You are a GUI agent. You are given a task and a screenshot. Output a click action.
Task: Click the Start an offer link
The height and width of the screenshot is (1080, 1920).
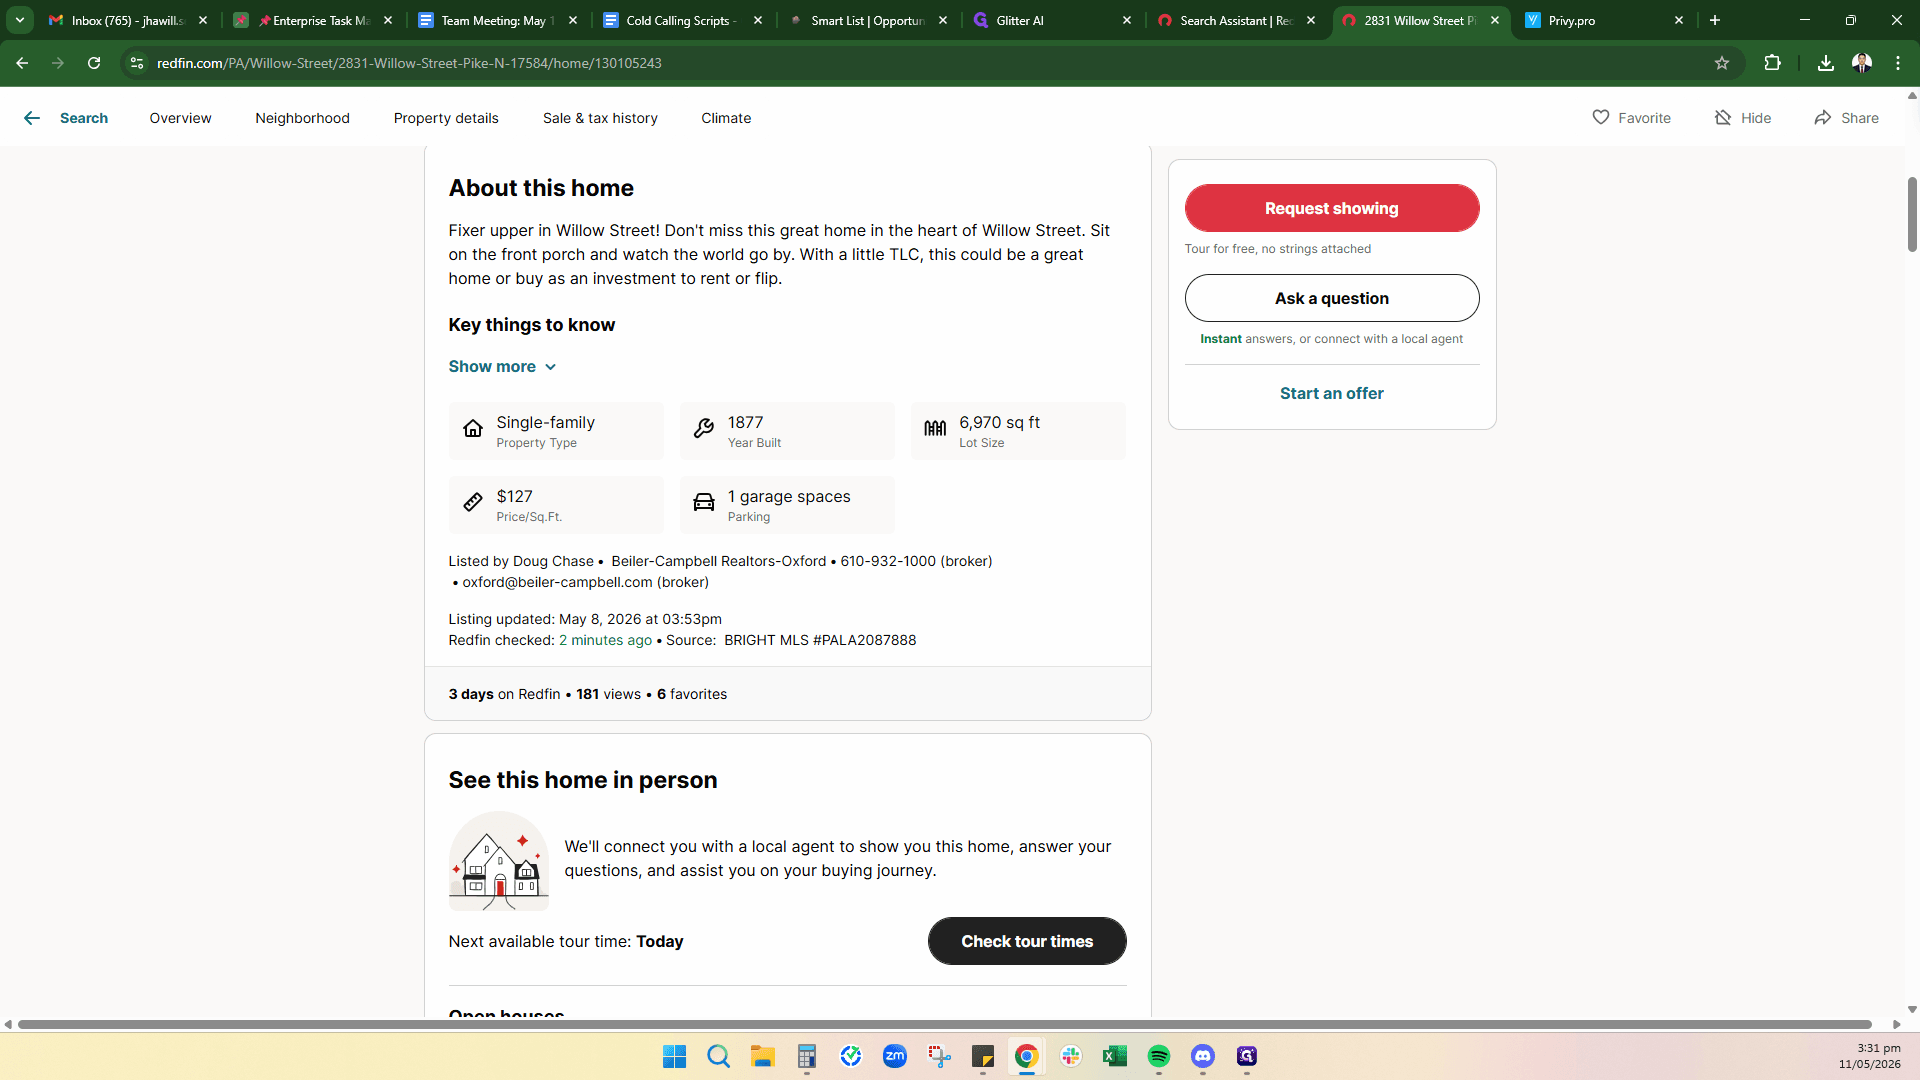[1332, 393]
